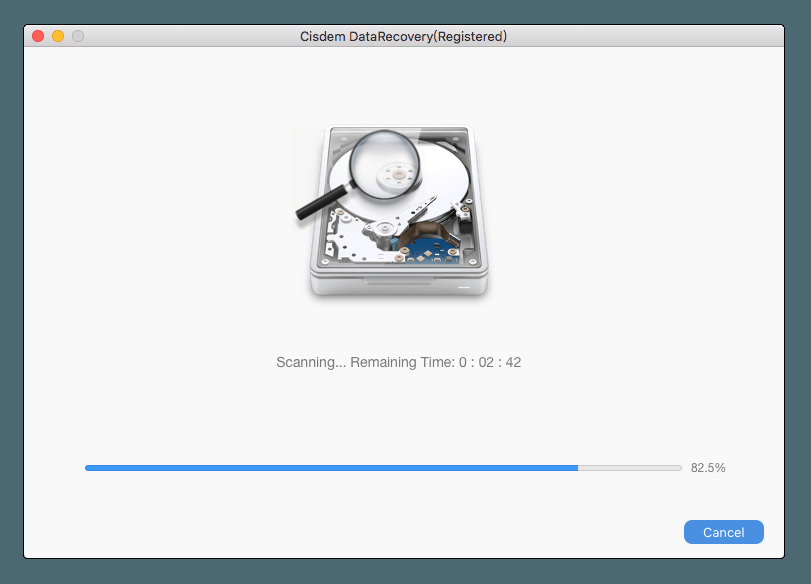The height and width of the screenshot is (584, 811).
Task: Close the DataRecovery window with red button
Action: pyautogui.click(x=38, y=36)
